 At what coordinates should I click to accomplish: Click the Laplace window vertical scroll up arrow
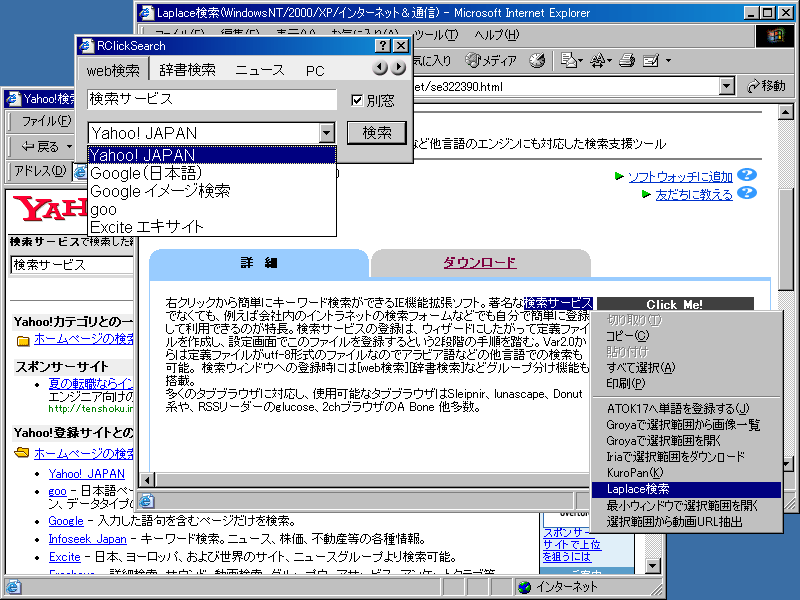(x=786, y=112)
